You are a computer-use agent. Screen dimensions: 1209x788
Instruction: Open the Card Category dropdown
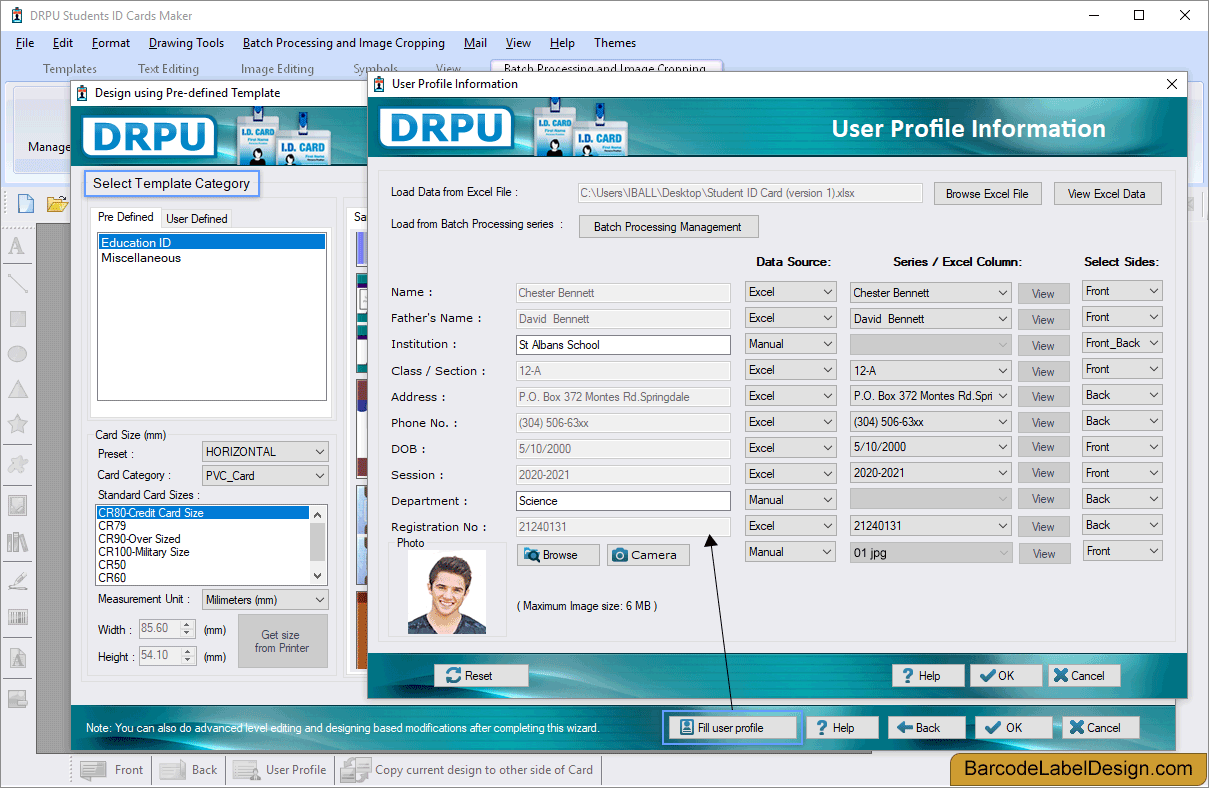264,475
